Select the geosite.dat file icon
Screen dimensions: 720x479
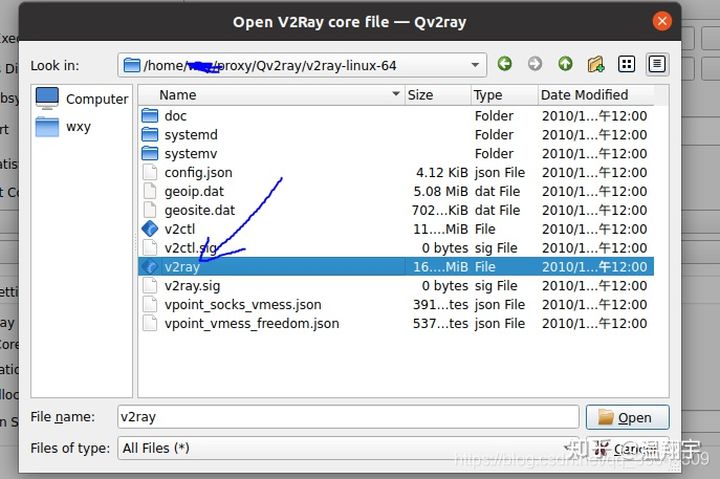point(150,210)
